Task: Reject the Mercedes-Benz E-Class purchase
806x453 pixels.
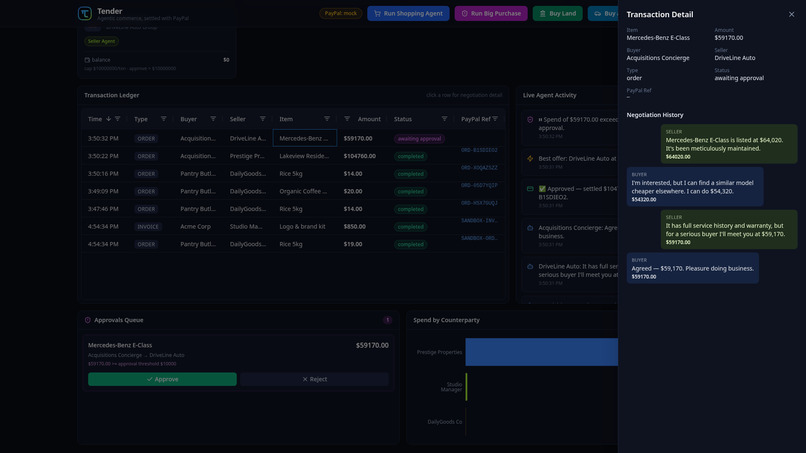Action: [314, 379]
